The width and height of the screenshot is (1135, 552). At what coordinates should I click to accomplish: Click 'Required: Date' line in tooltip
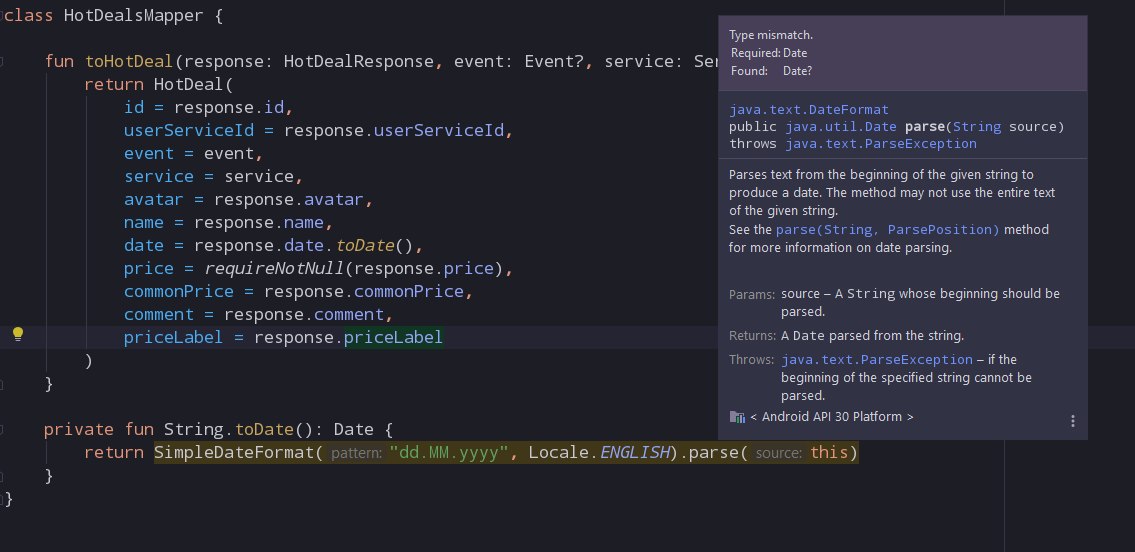click(x=769, y=53)
